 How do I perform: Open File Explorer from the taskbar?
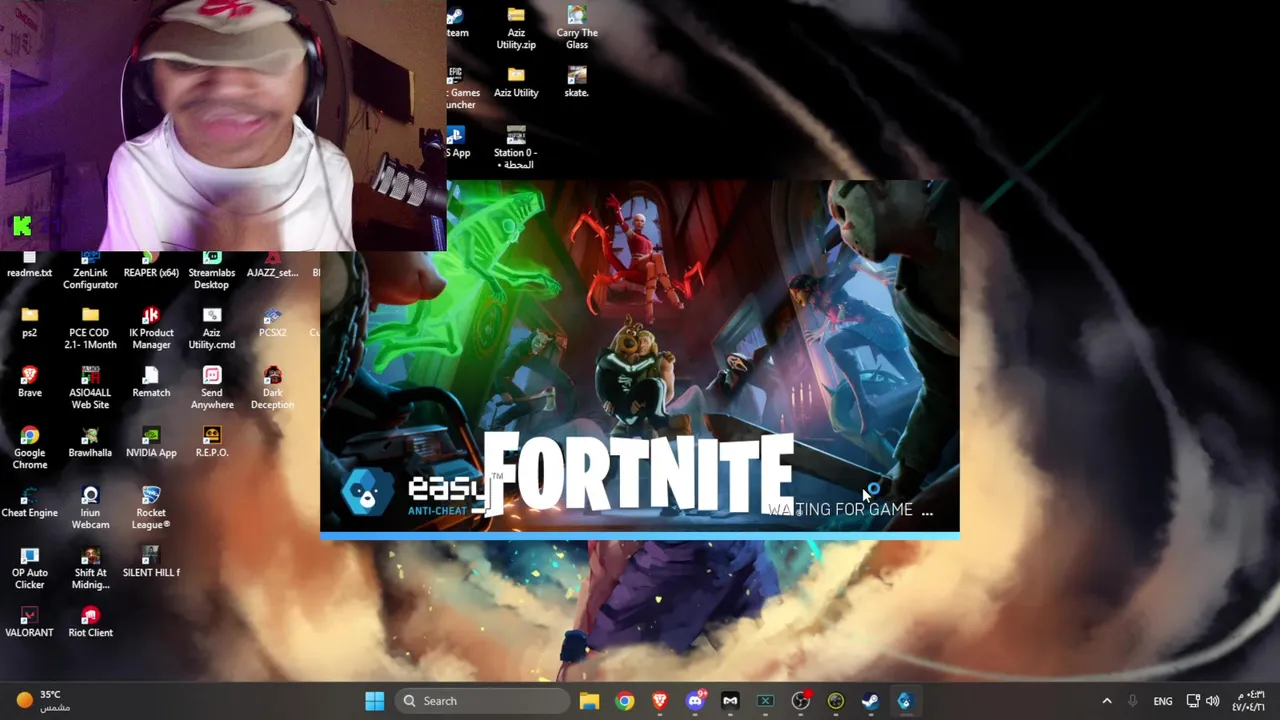coord(589,701)
